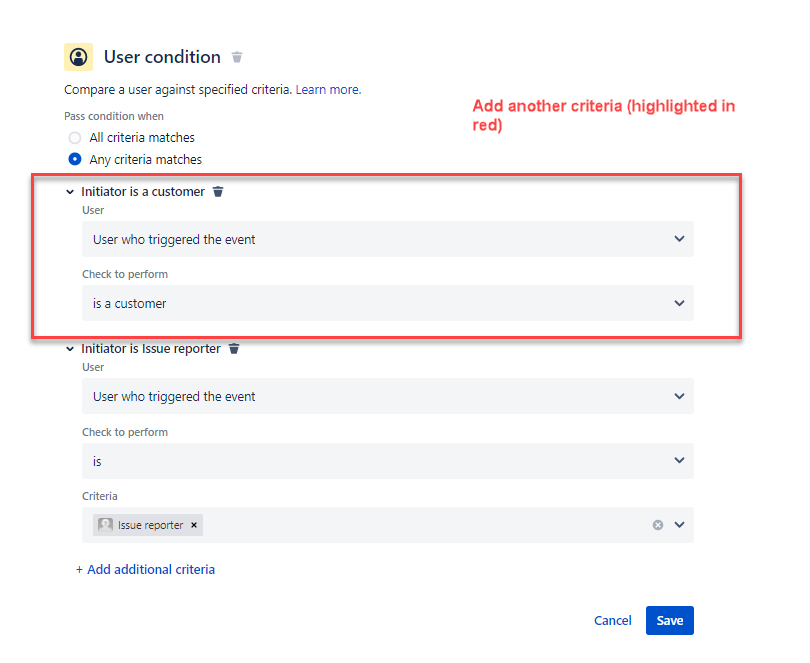Save the user condition
The width and height of the screenshot is (810, 663).
[x=669, y=621]
